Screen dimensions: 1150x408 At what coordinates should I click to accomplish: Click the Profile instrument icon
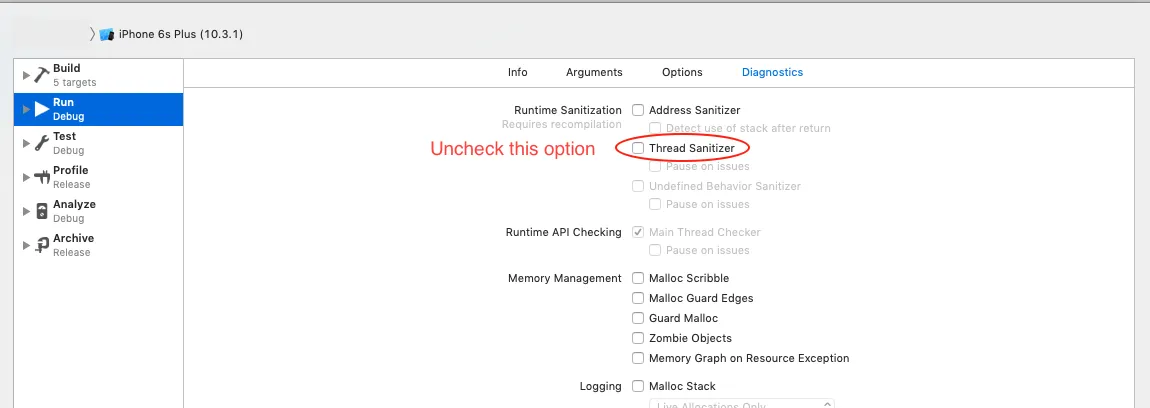coord(41,177)
